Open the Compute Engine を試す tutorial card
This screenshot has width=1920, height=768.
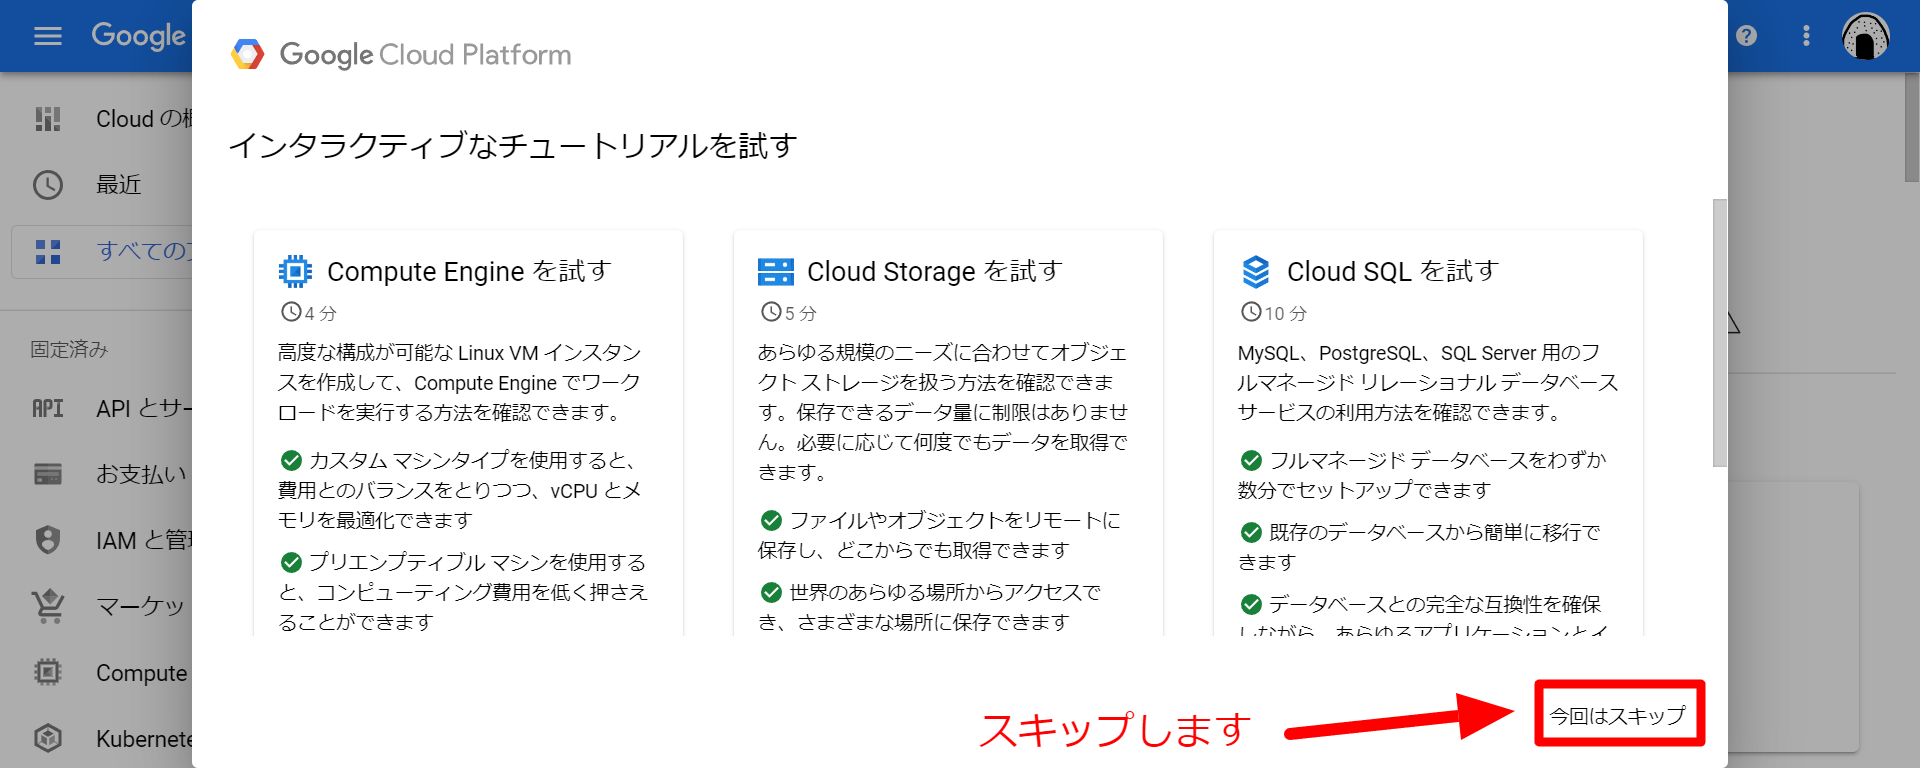point(468,433)
